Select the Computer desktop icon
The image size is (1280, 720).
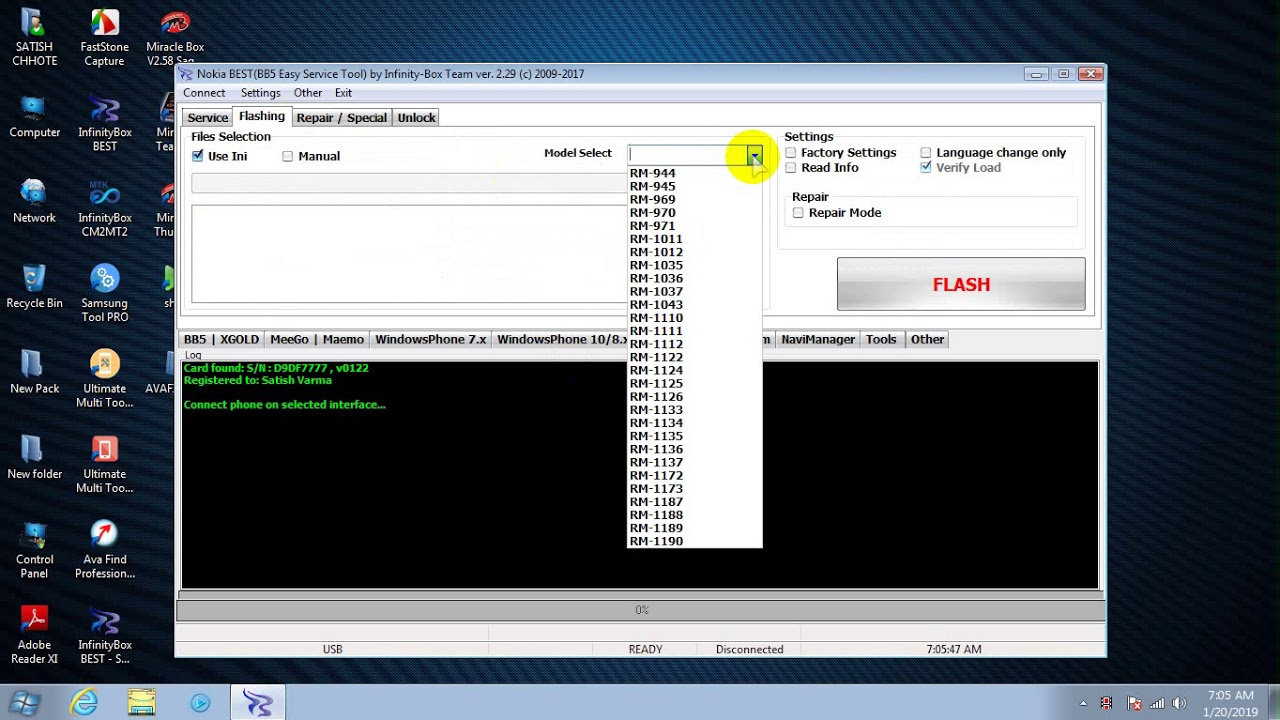click(x=34, y=117)
